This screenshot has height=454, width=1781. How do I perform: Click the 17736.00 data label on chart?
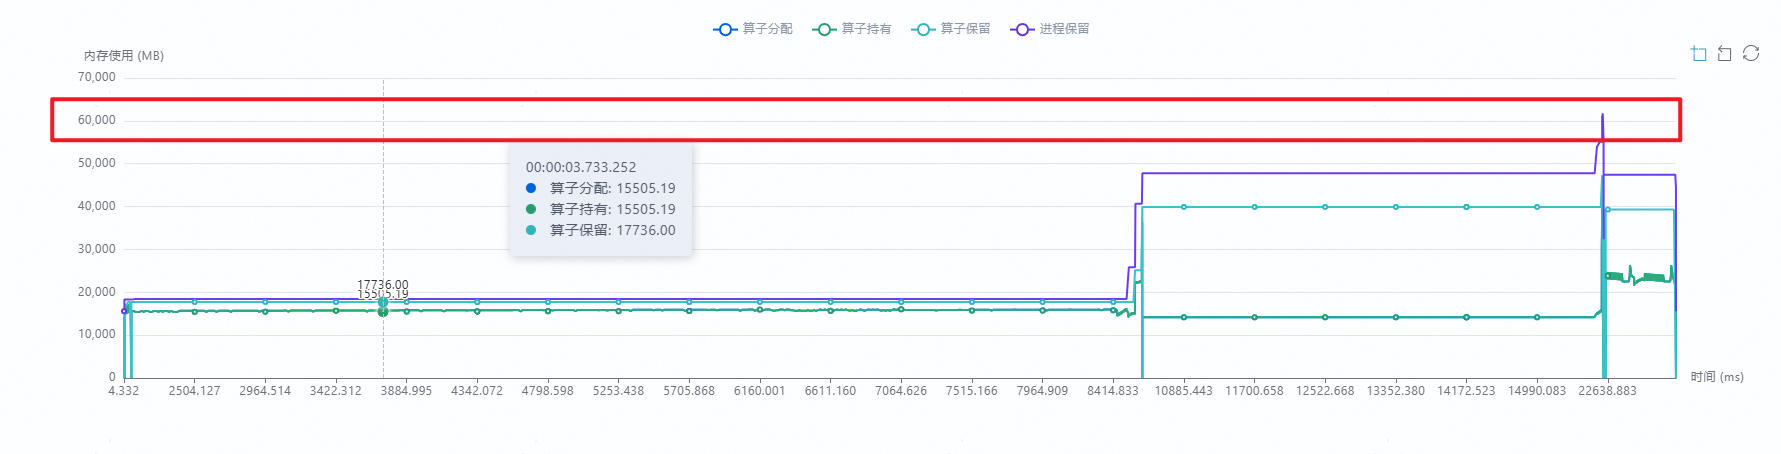pyautogui.click(x=383, y=285)
